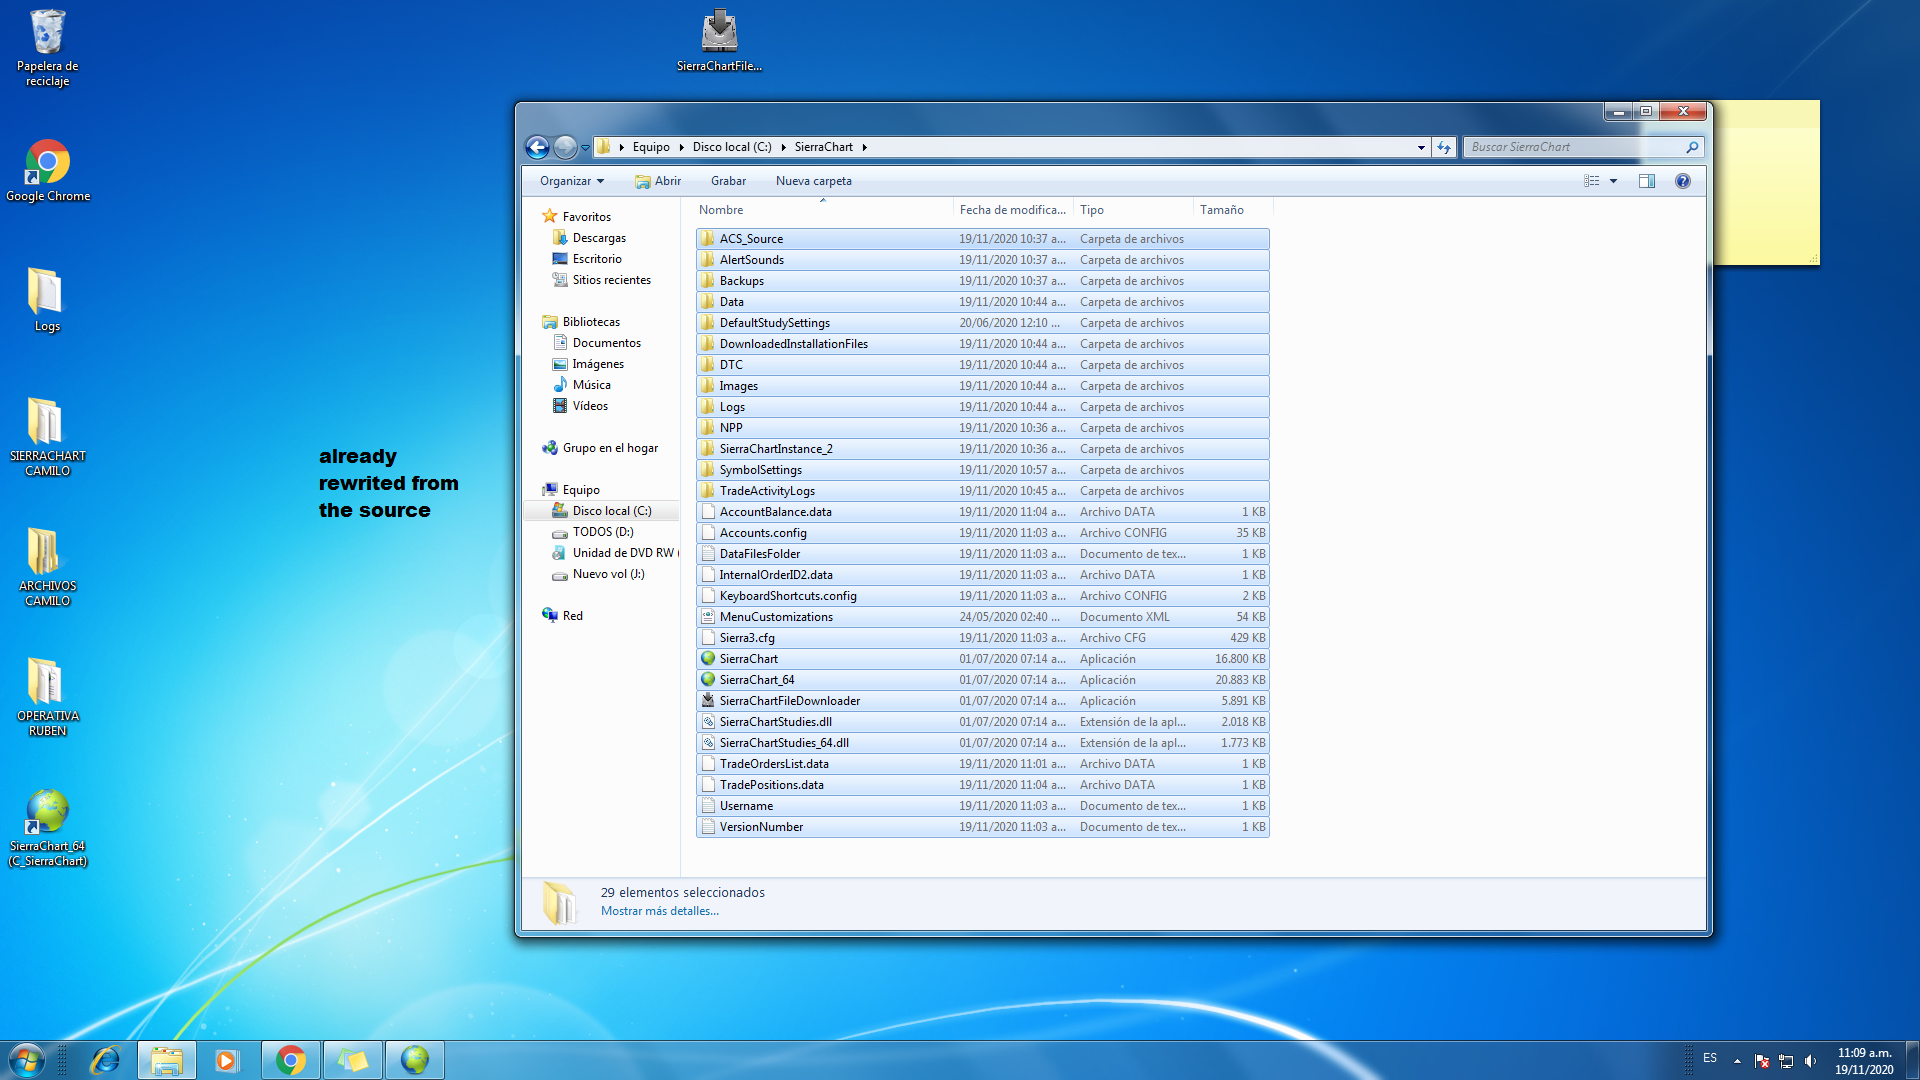Click the Disco local (C:) breadcrumb
1920x1080 pixels.
tap(732, 147)
